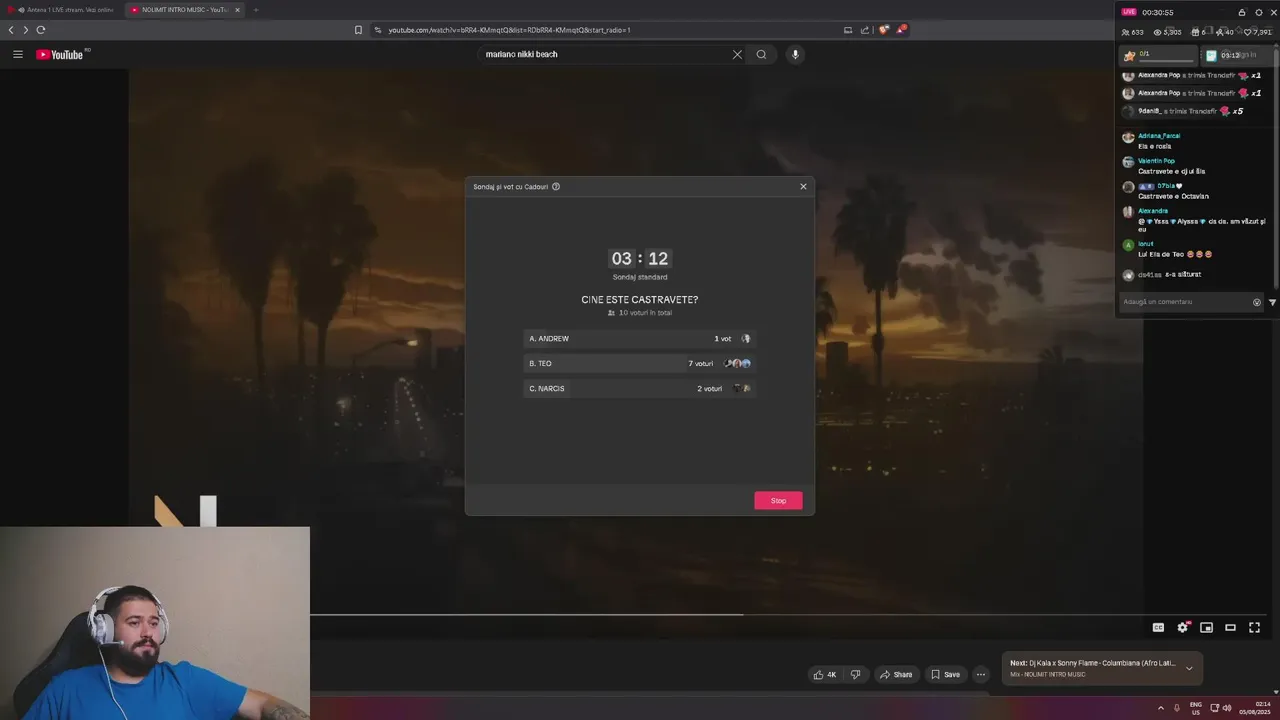
Task: Open more actions three-dot menu
Action: tap(981, 674)
